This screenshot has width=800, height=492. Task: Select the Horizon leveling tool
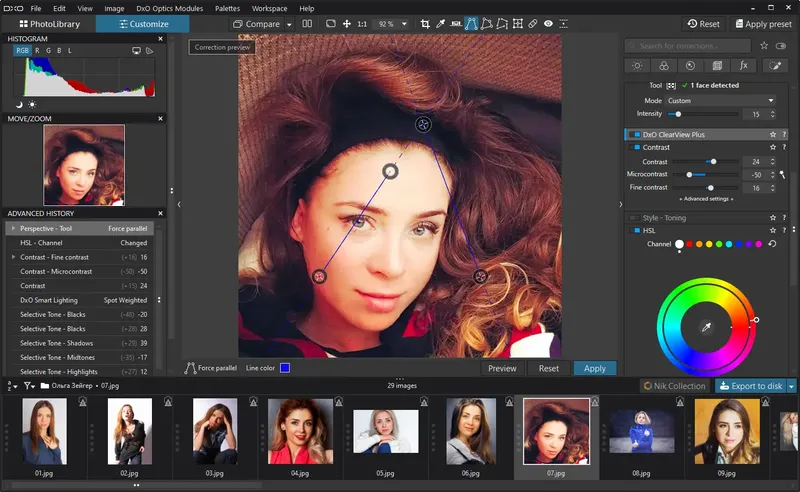click(x=457, y=24)
